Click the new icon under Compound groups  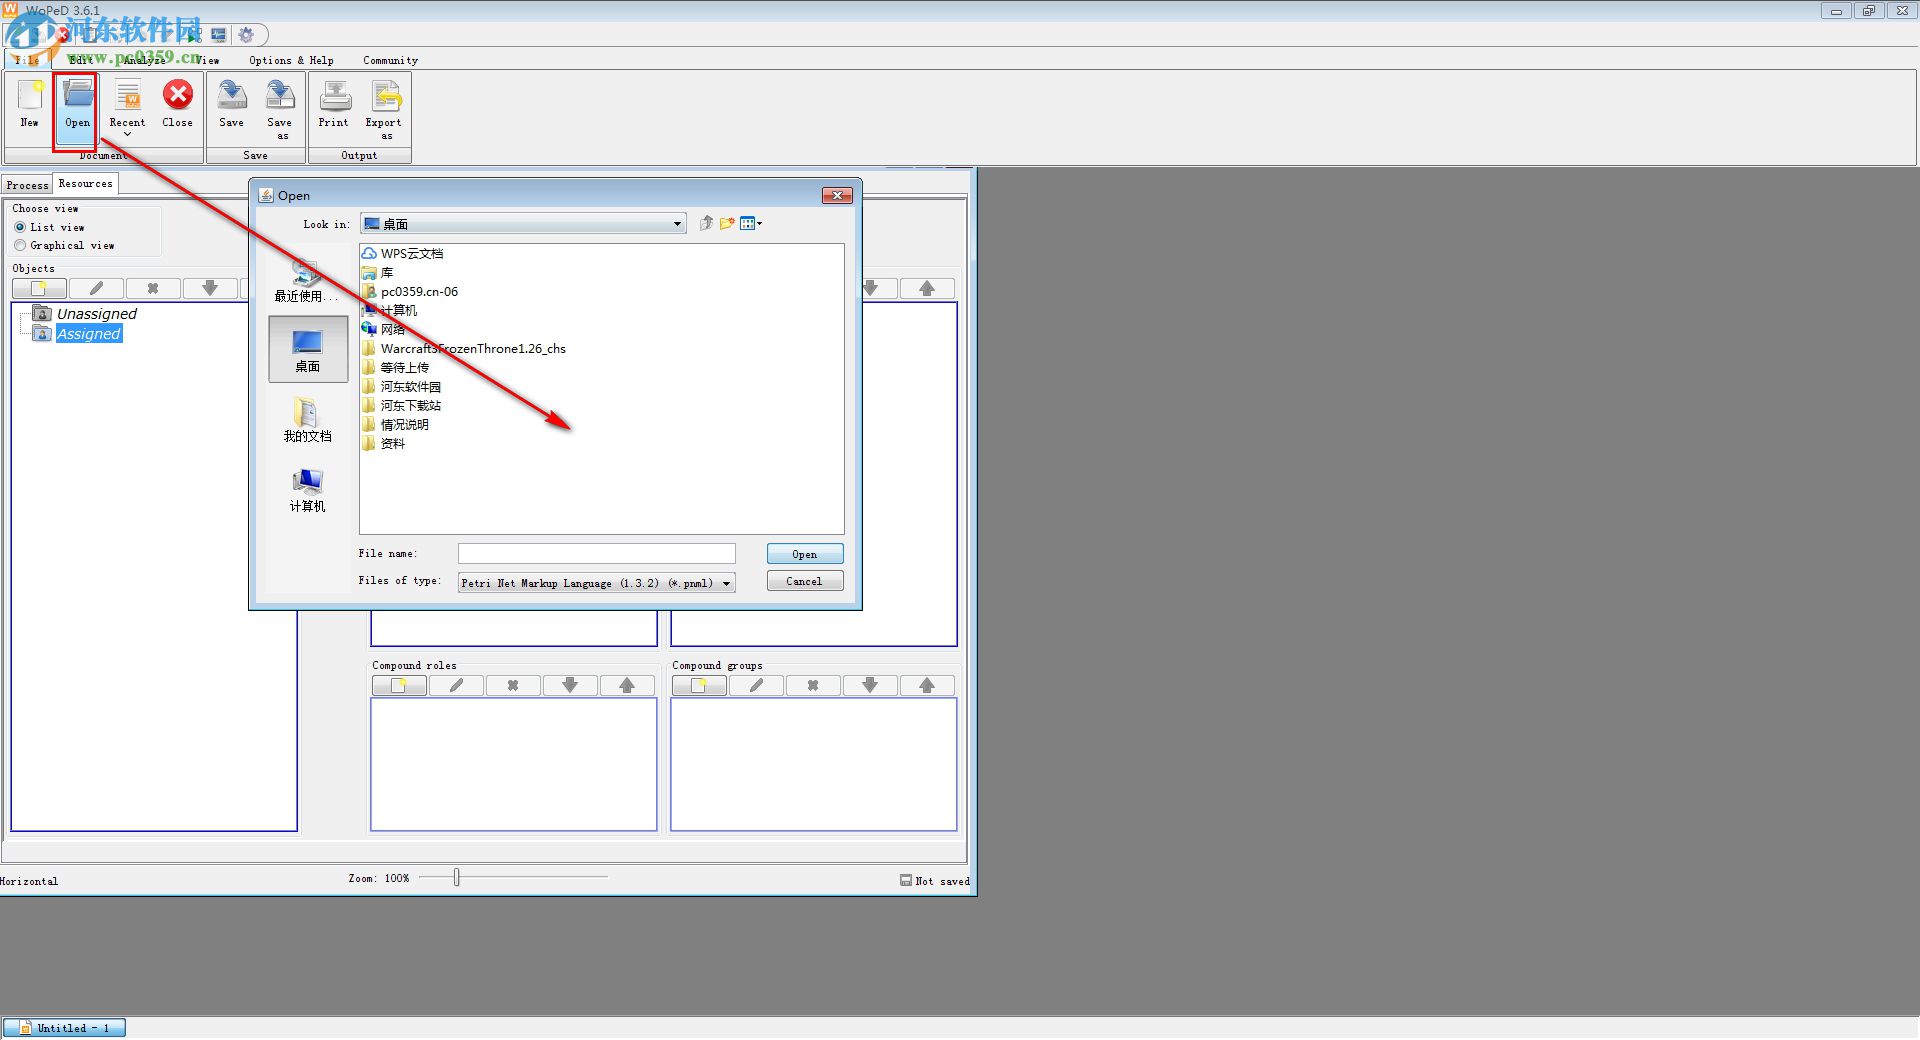click(699, 685)
